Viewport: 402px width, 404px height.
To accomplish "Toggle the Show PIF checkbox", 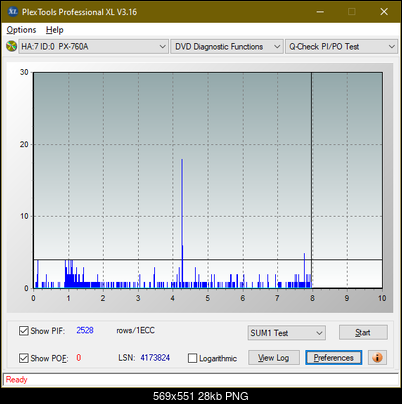I will 24,331.
